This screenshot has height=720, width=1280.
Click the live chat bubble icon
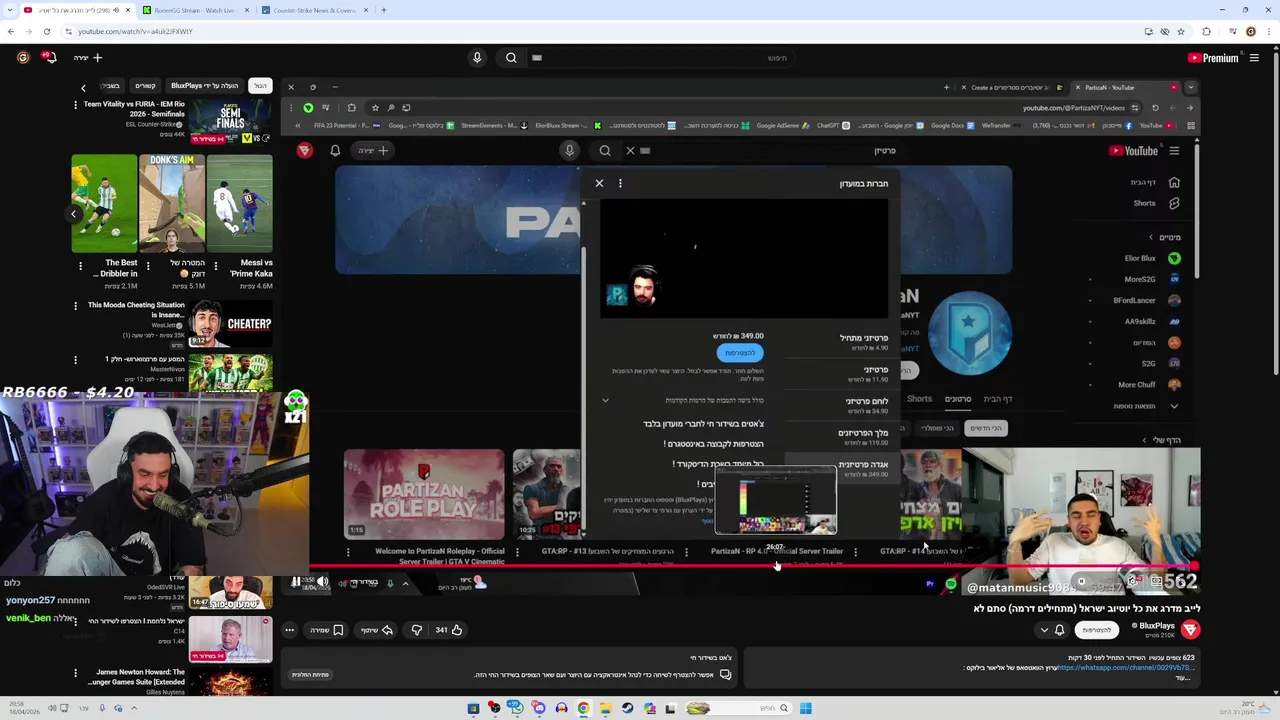click(x=726, y=675)
